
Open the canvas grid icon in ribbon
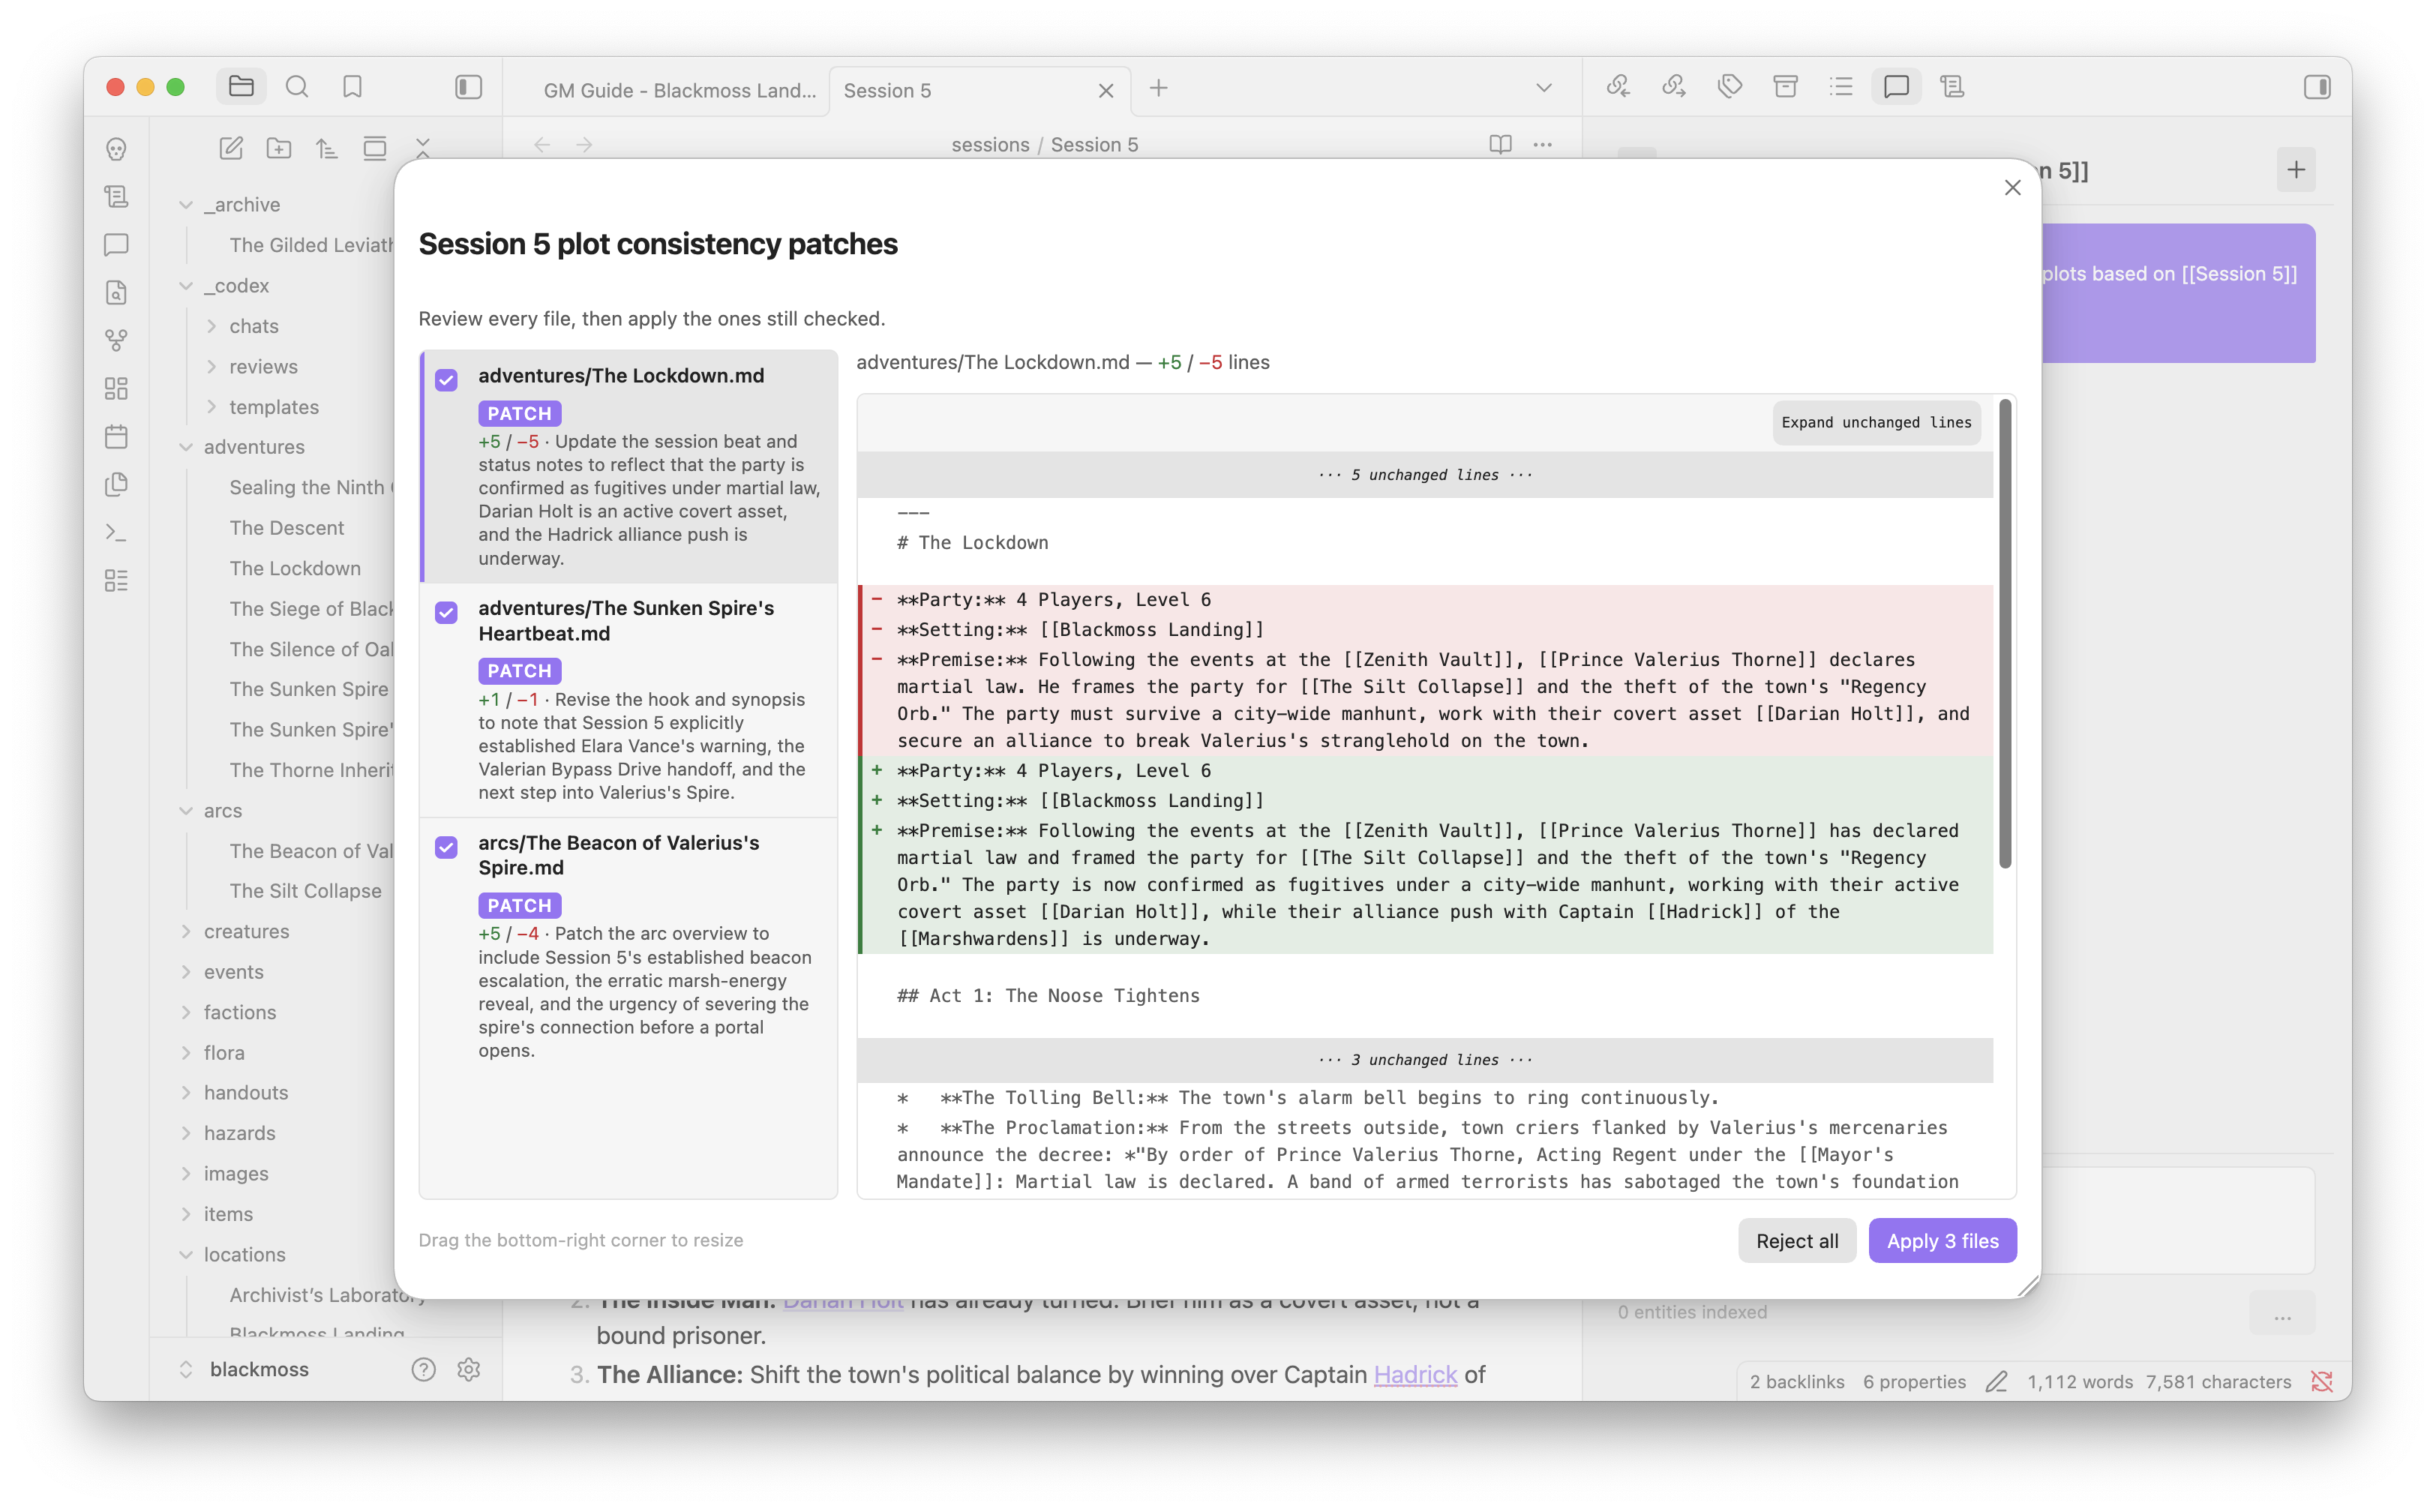tap(117, 388)
